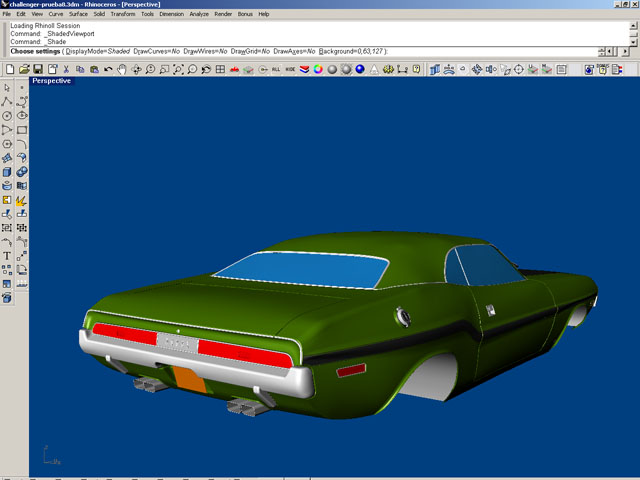The width and height of the screenshot is (640, 480).
Task: Open the color wheel icon
Action: tap(318, 69)
